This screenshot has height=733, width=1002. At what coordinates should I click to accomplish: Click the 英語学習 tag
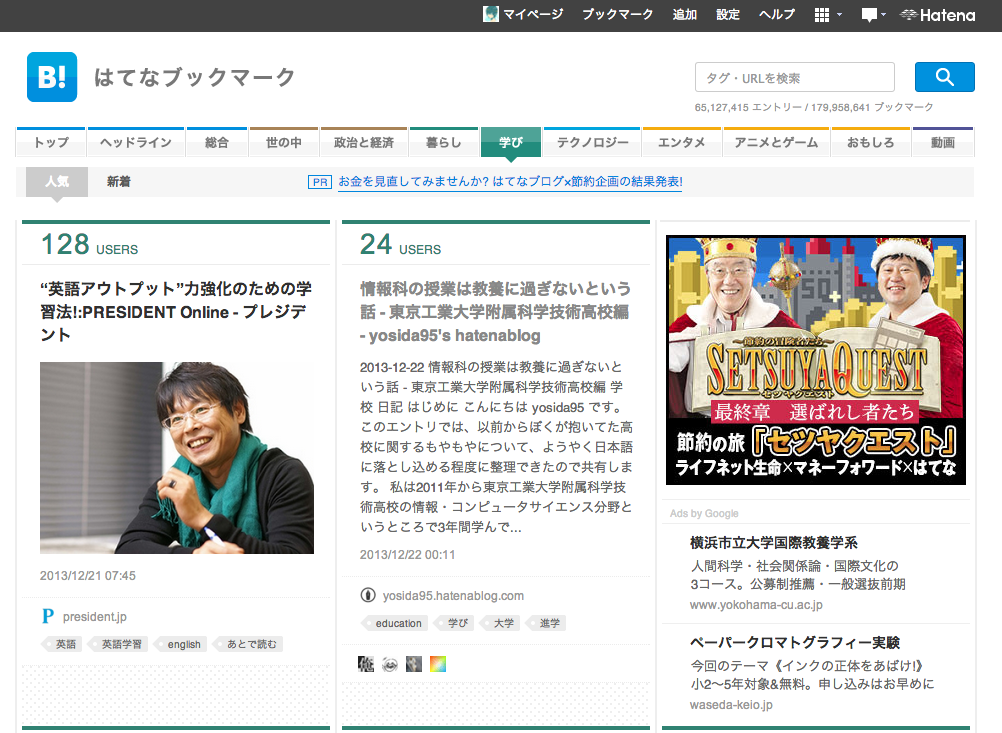coord(121,644)
